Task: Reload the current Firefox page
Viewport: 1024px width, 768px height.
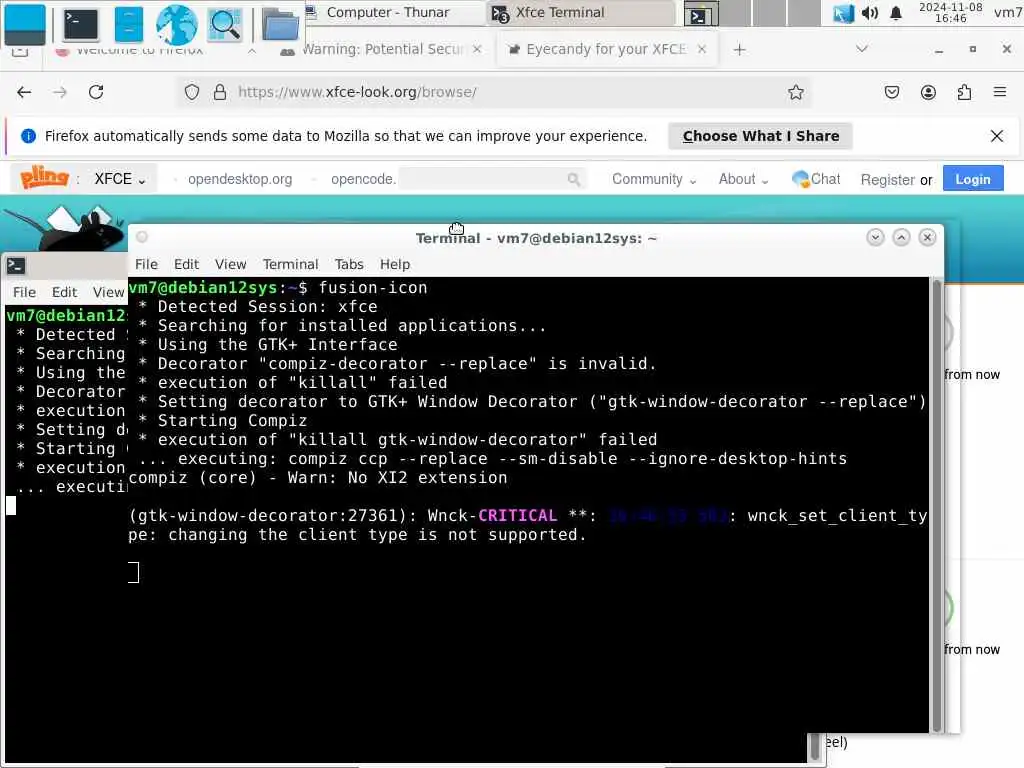Action: 96,92
